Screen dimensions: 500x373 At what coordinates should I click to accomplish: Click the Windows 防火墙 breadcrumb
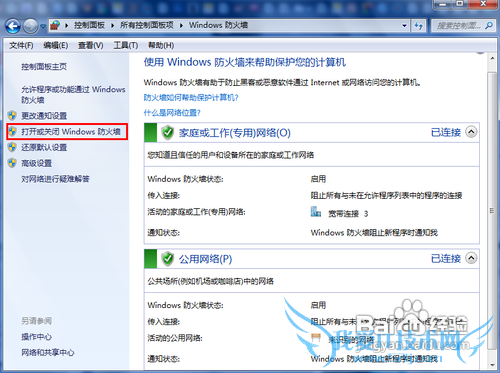click(218, 25)
